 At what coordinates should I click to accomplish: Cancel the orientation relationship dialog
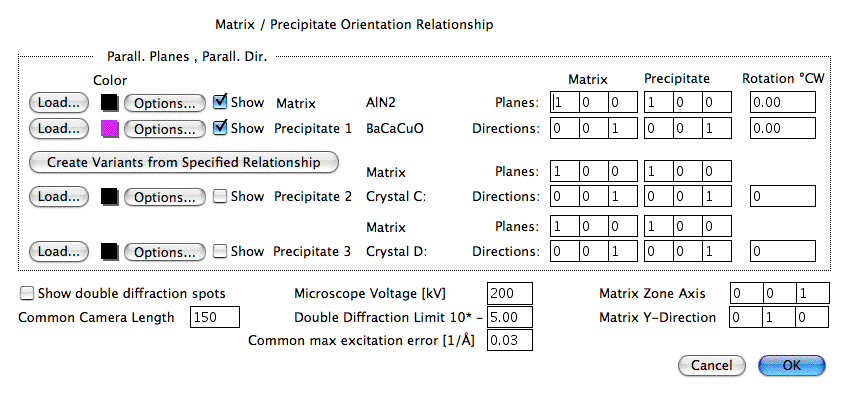(x=711, y=366)
